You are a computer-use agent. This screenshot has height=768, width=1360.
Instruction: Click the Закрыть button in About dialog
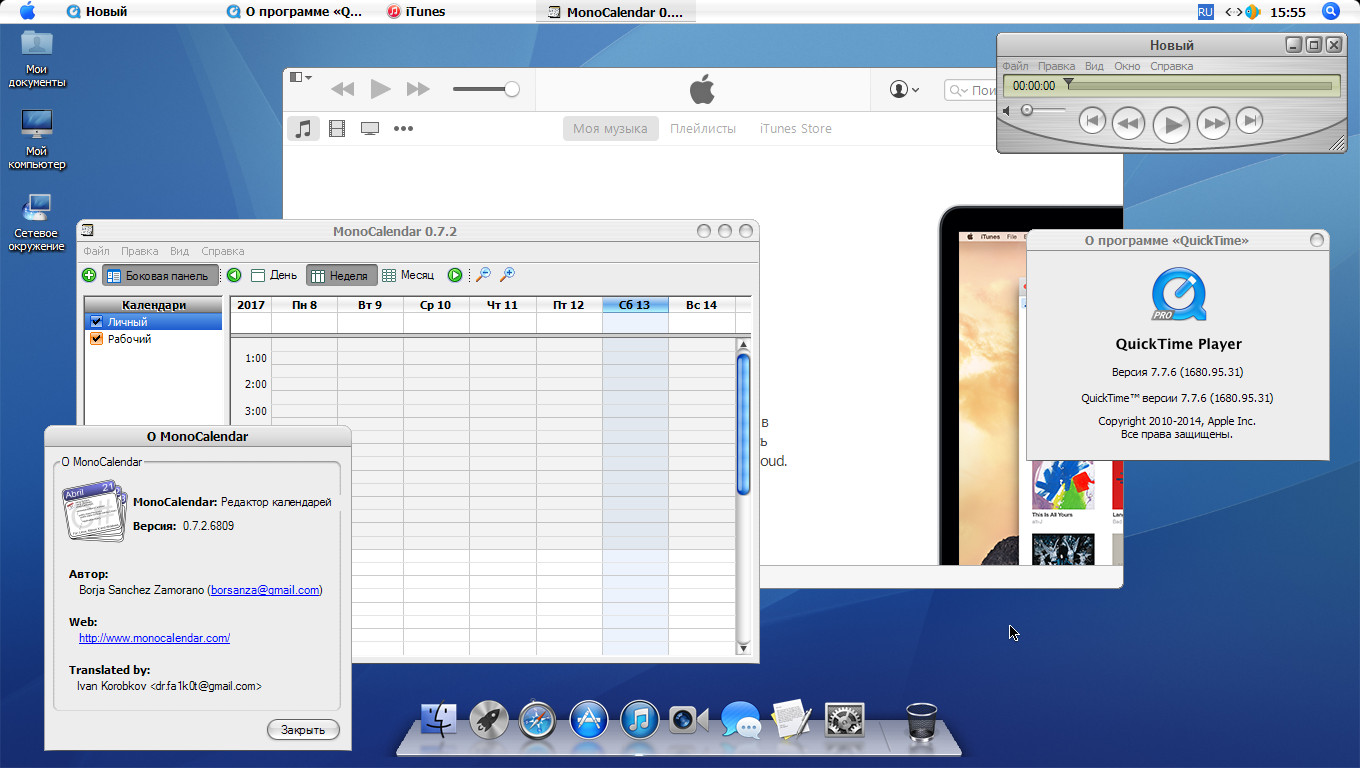click(x=303, y=730)
